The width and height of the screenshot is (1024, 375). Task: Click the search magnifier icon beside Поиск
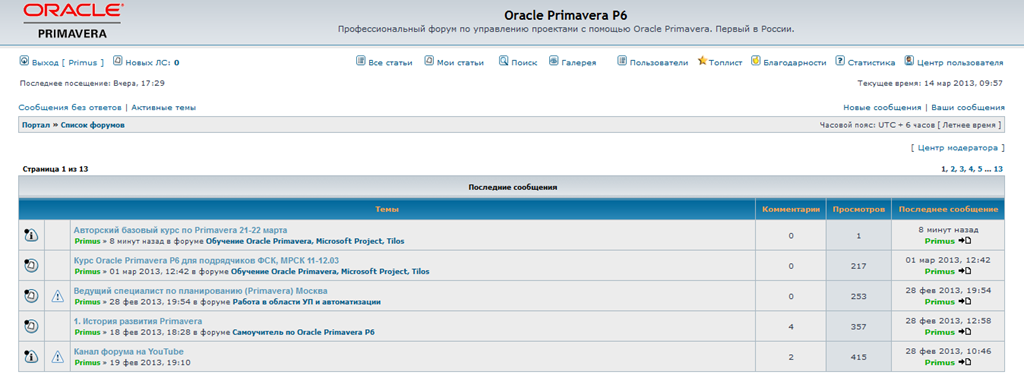point(504,61)
